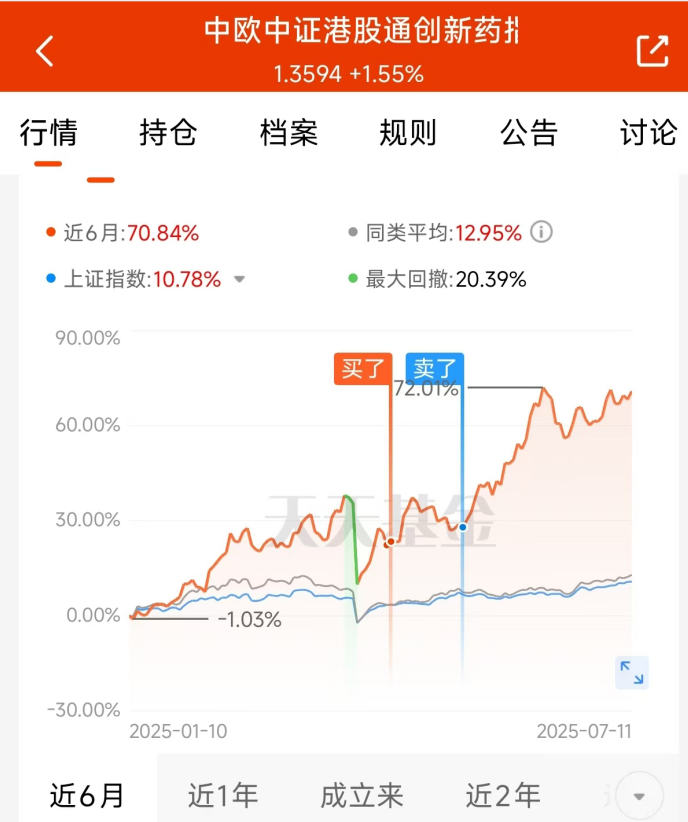Select the 近1年 time range
The image size is (688, 822).
223,796
